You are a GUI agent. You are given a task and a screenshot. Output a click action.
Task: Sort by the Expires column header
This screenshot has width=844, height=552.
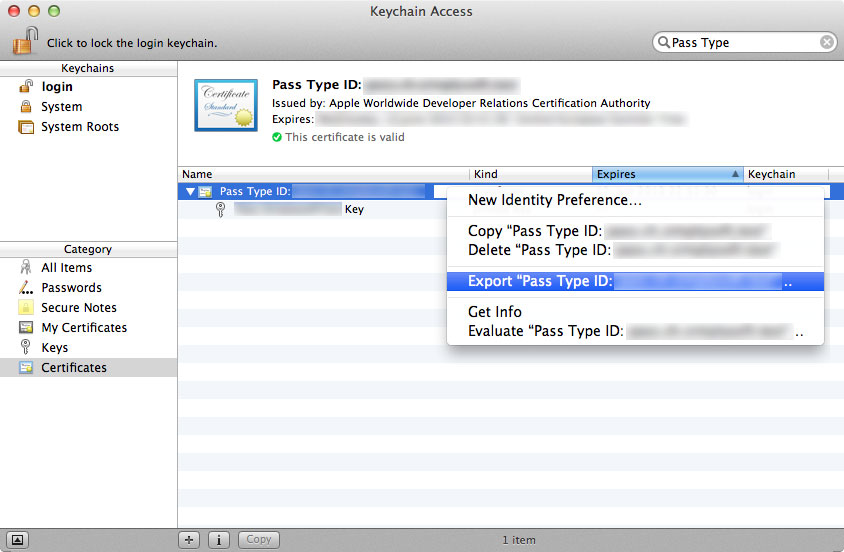667,174
